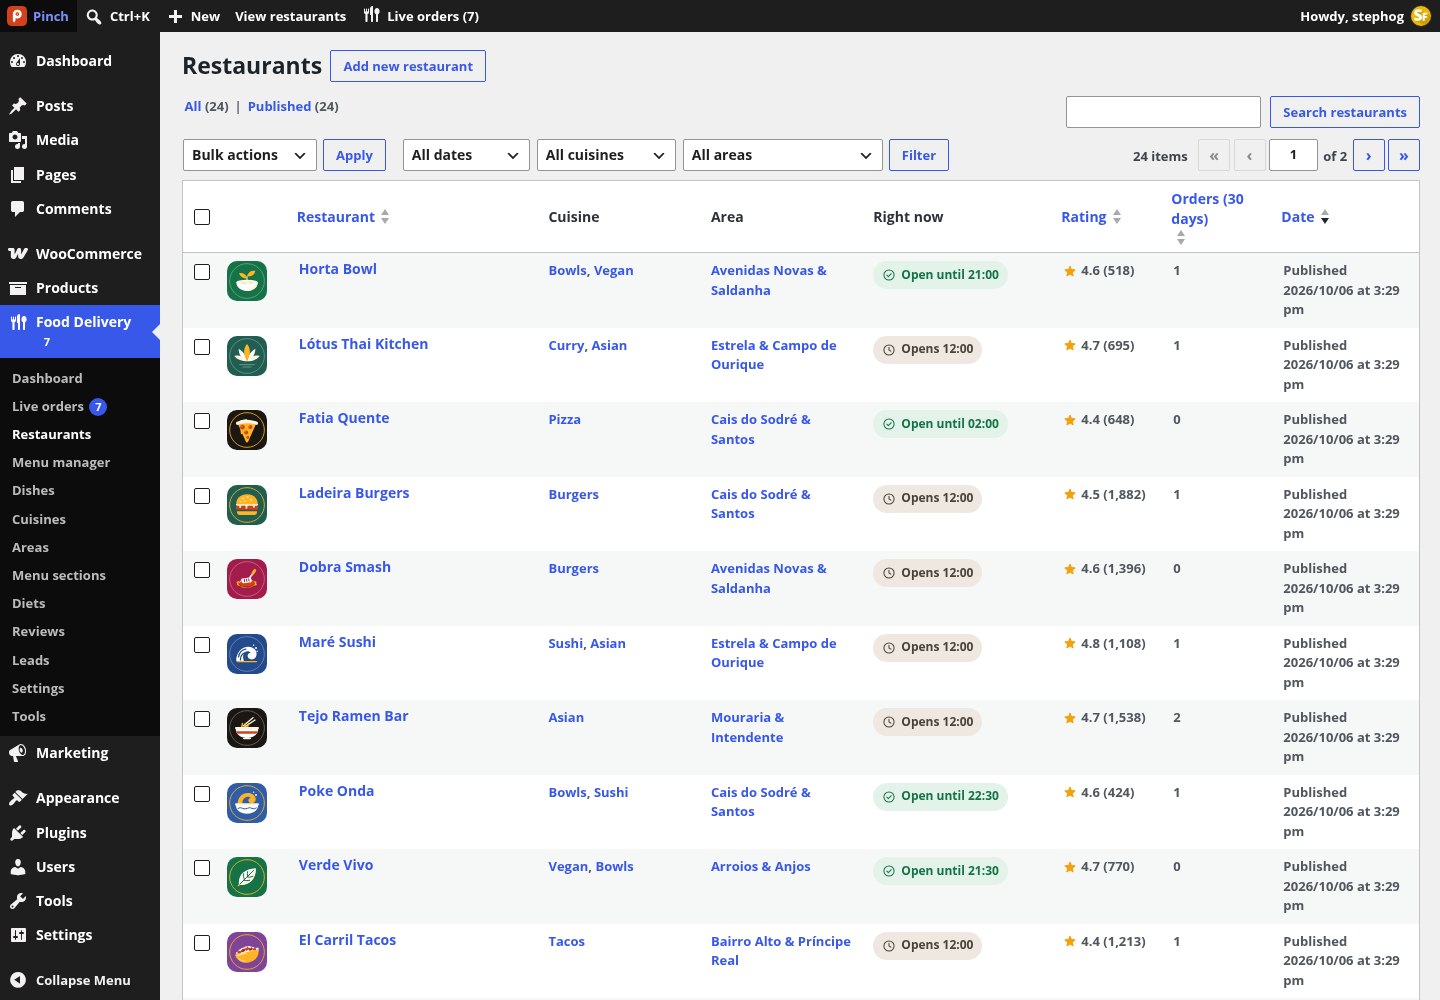The height and width of the screenshot is (1000, 1440).
Task: Expand the All areas dropdown
Action: (783, 155)
